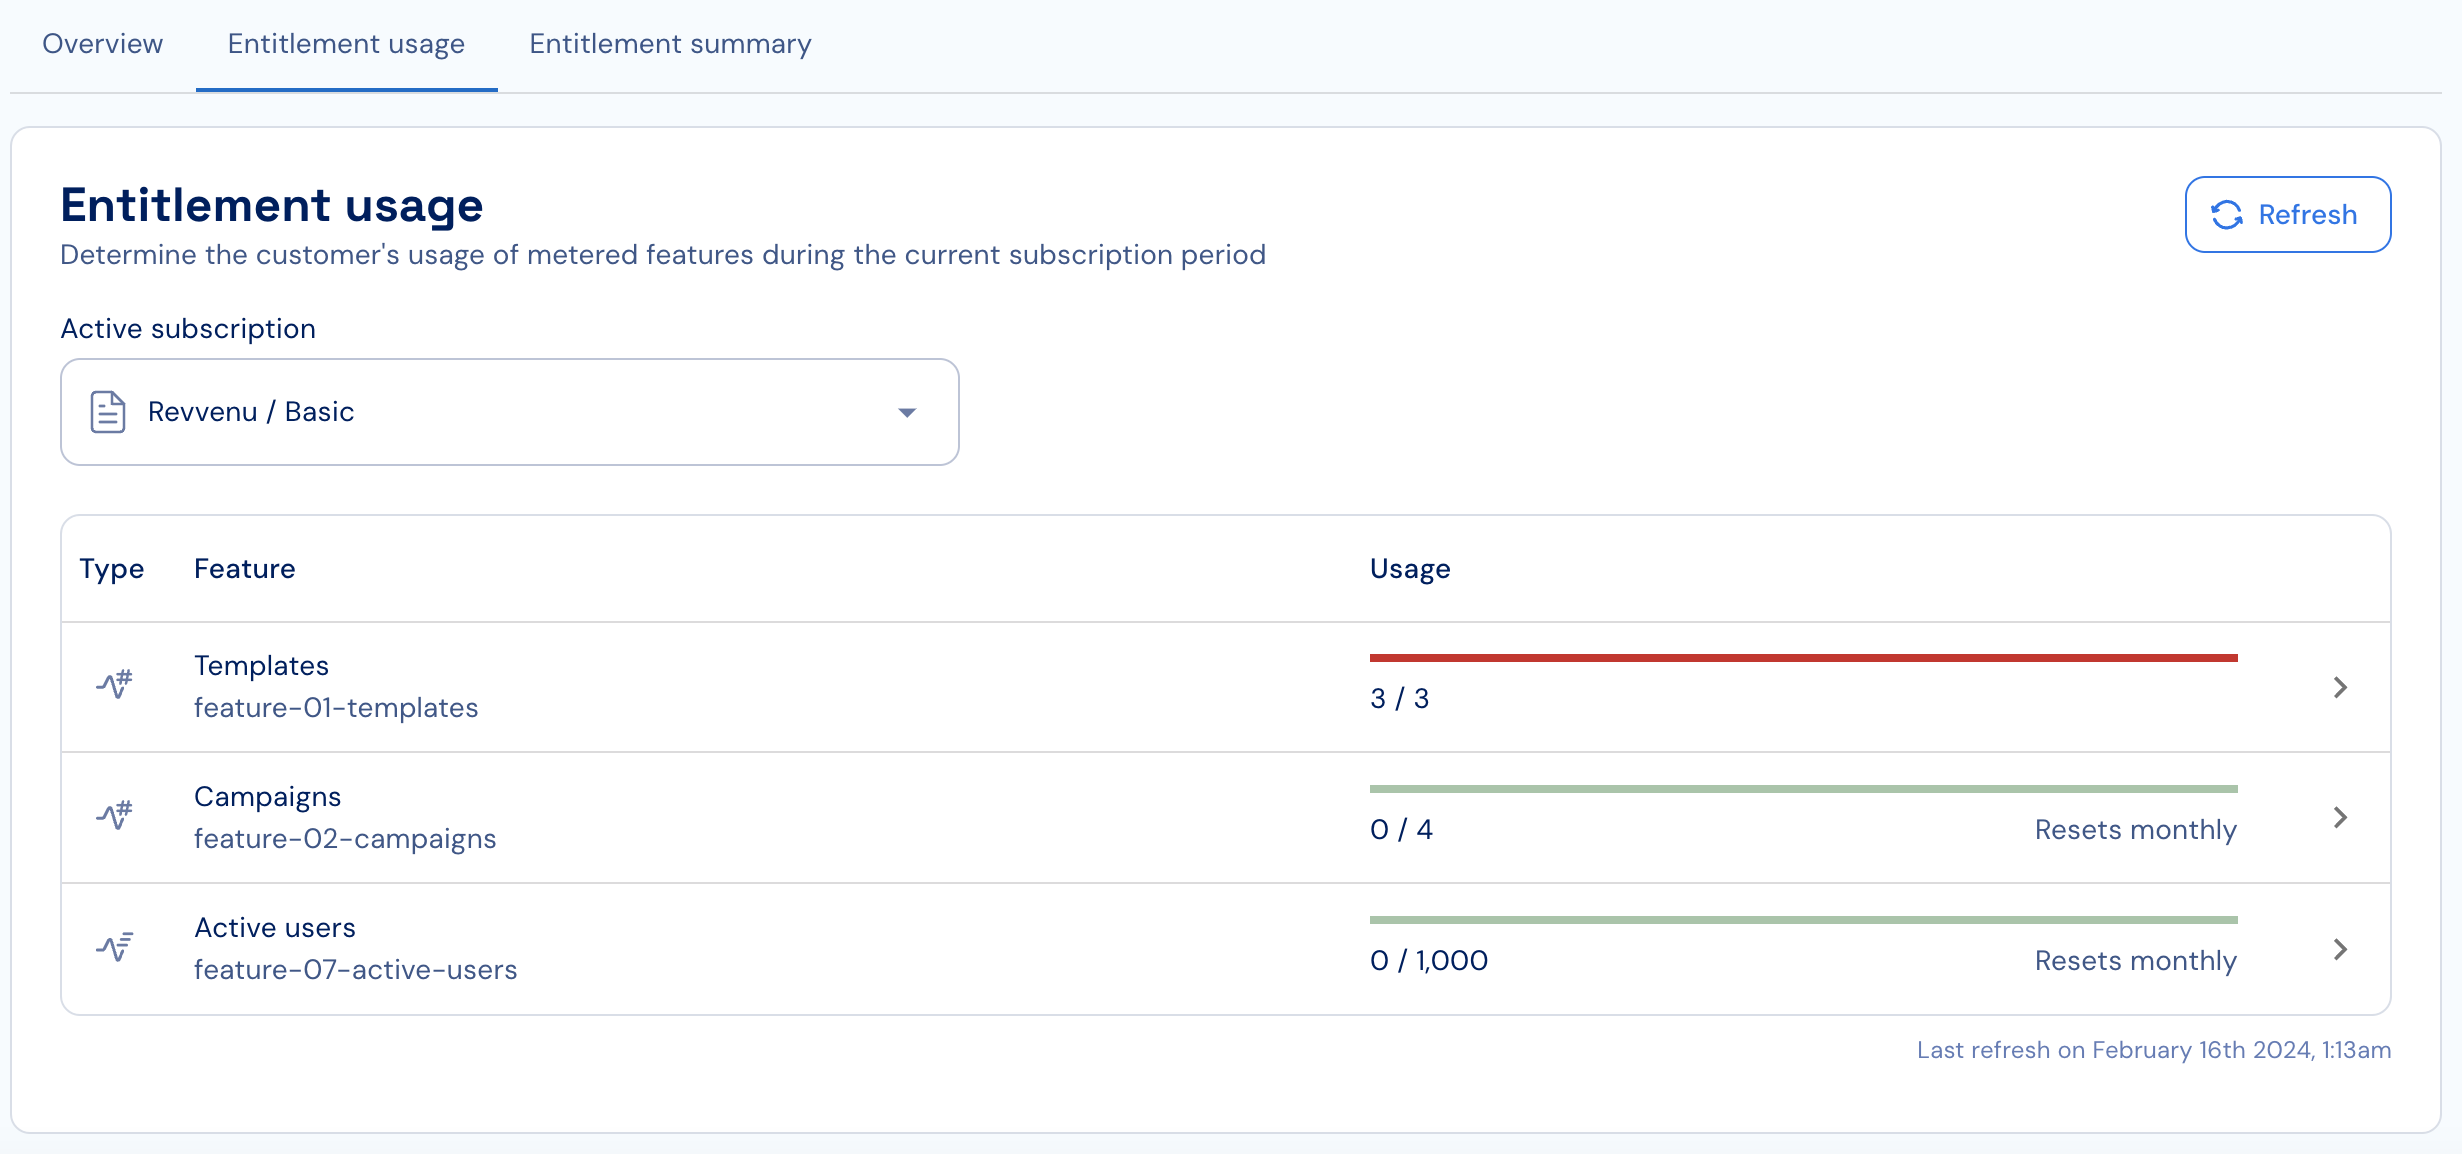
Task: Open Active users row details chevron
Action: pos(2340,949)
